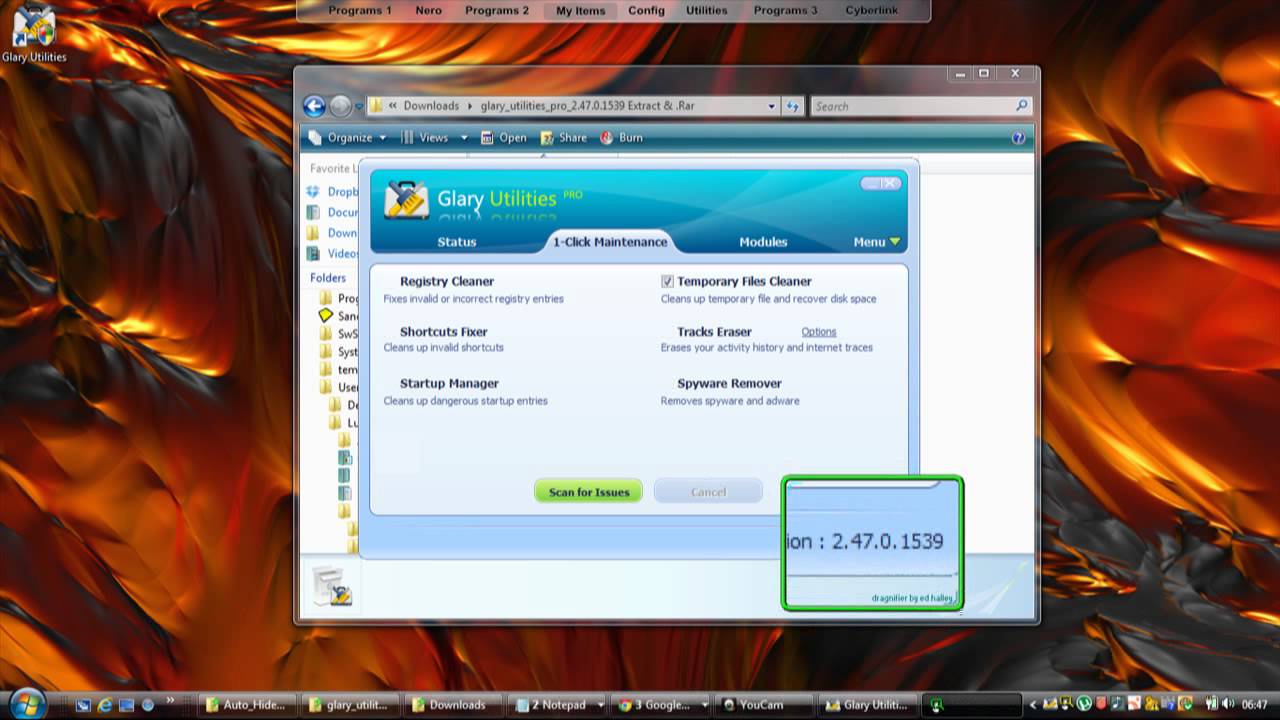Click the green-bordered taskbar button icon
The height and width of the screenshot is (720, 1280).
coord(936,705)
